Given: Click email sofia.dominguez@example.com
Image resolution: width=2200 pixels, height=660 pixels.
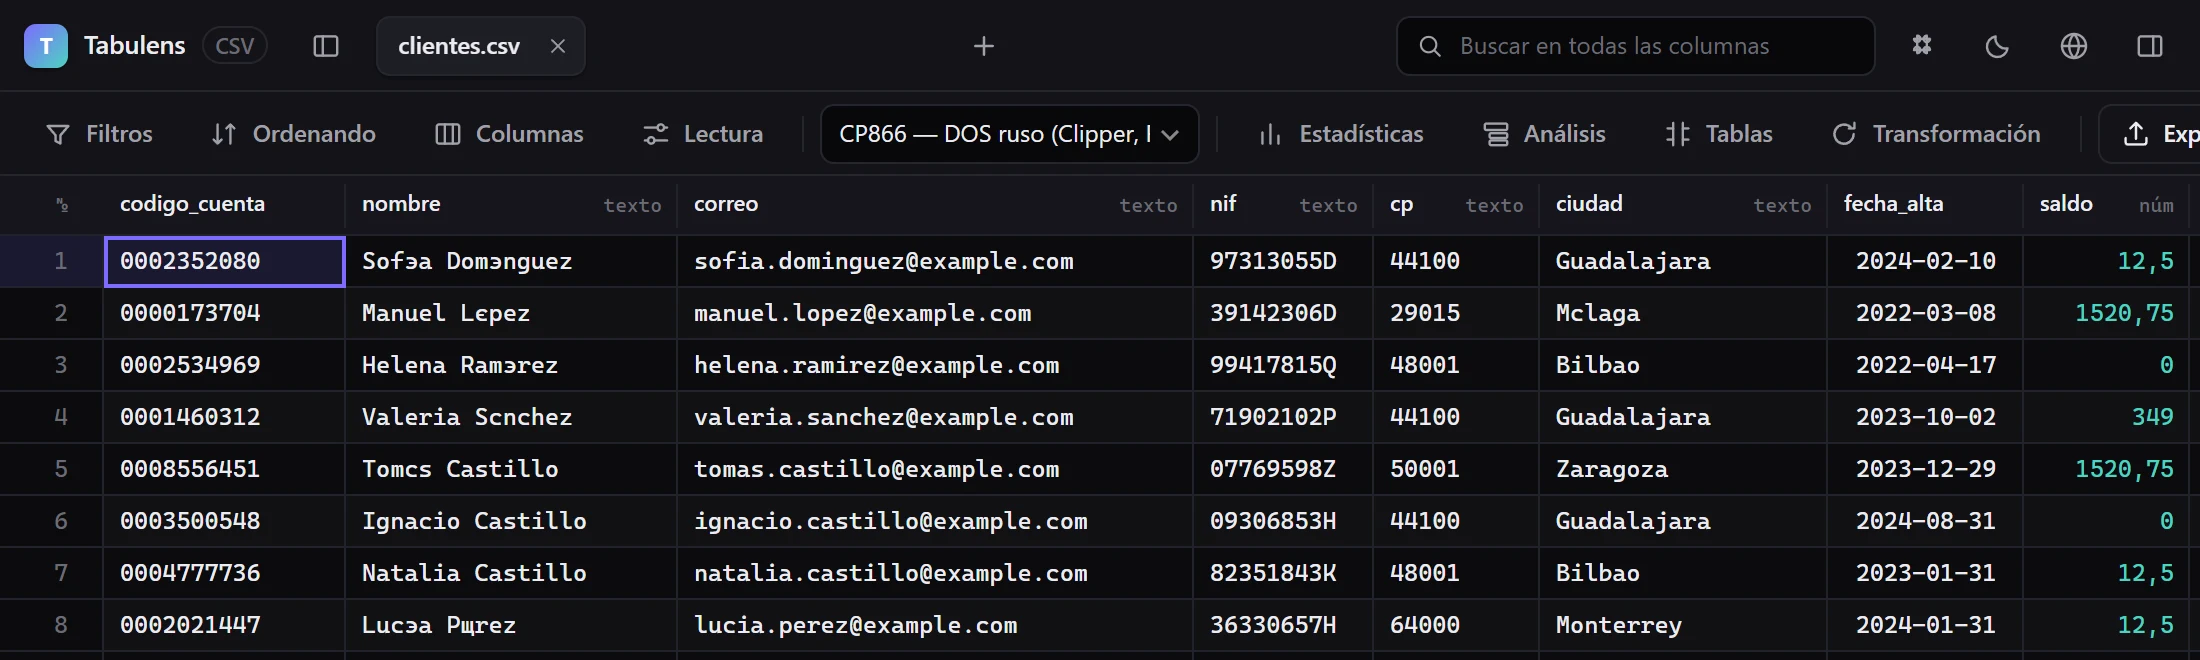Looking at the screenshot, I should coord(935,262).
